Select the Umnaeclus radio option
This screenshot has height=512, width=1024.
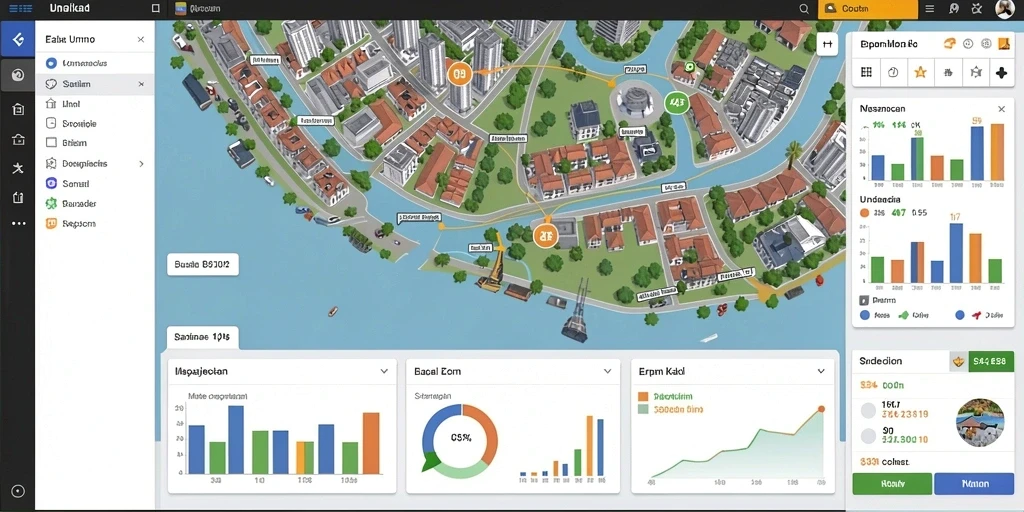click(52, 63)
